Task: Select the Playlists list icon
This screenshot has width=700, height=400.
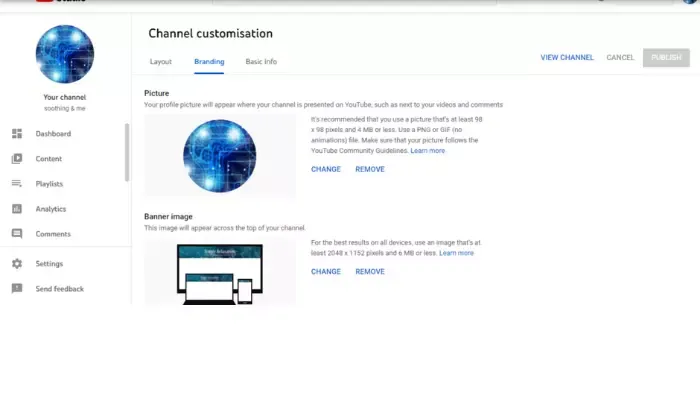Action: 17,183
